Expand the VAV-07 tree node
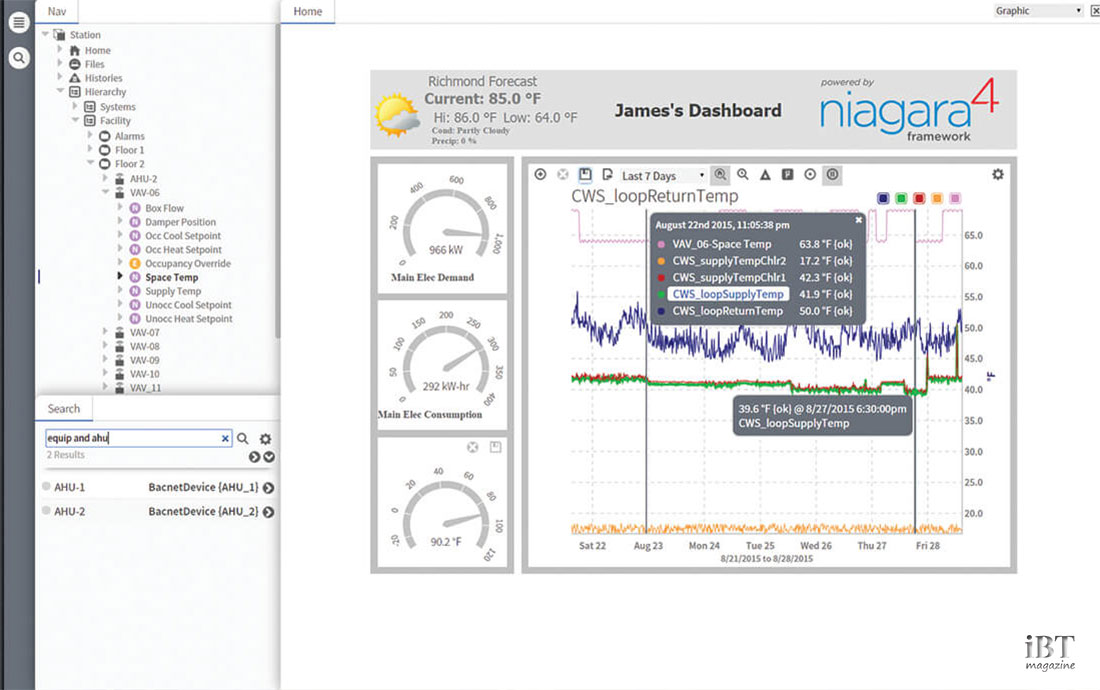Screen dimensions: 1100x690 (105, 332)
